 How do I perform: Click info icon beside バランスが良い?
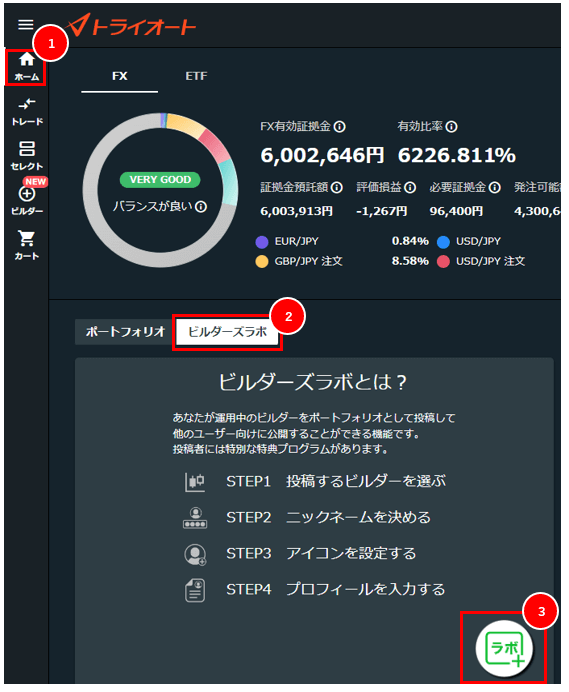[x=201, y=207]
